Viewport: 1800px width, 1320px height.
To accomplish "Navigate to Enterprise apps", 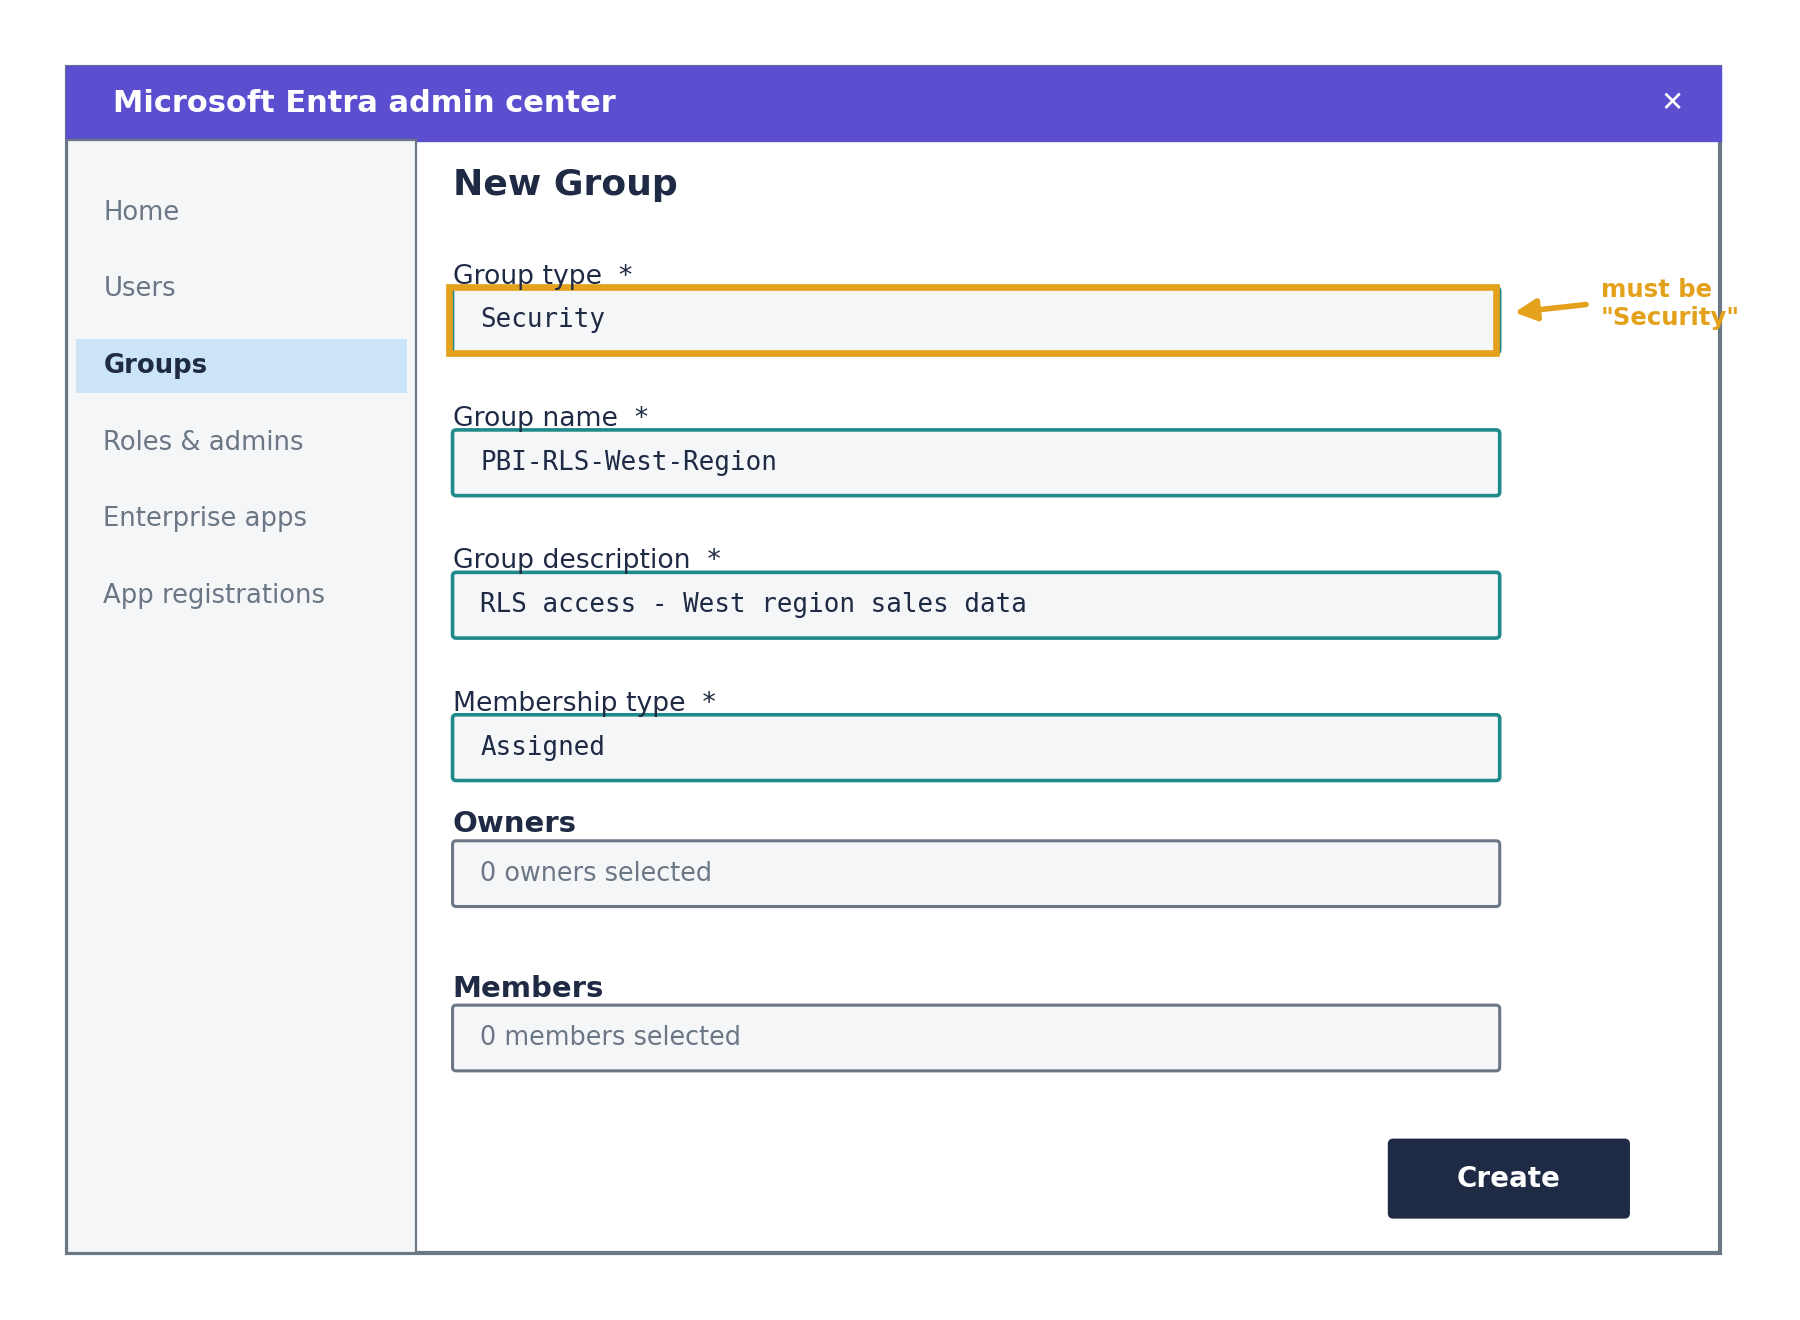I will [x=205, y=518].
